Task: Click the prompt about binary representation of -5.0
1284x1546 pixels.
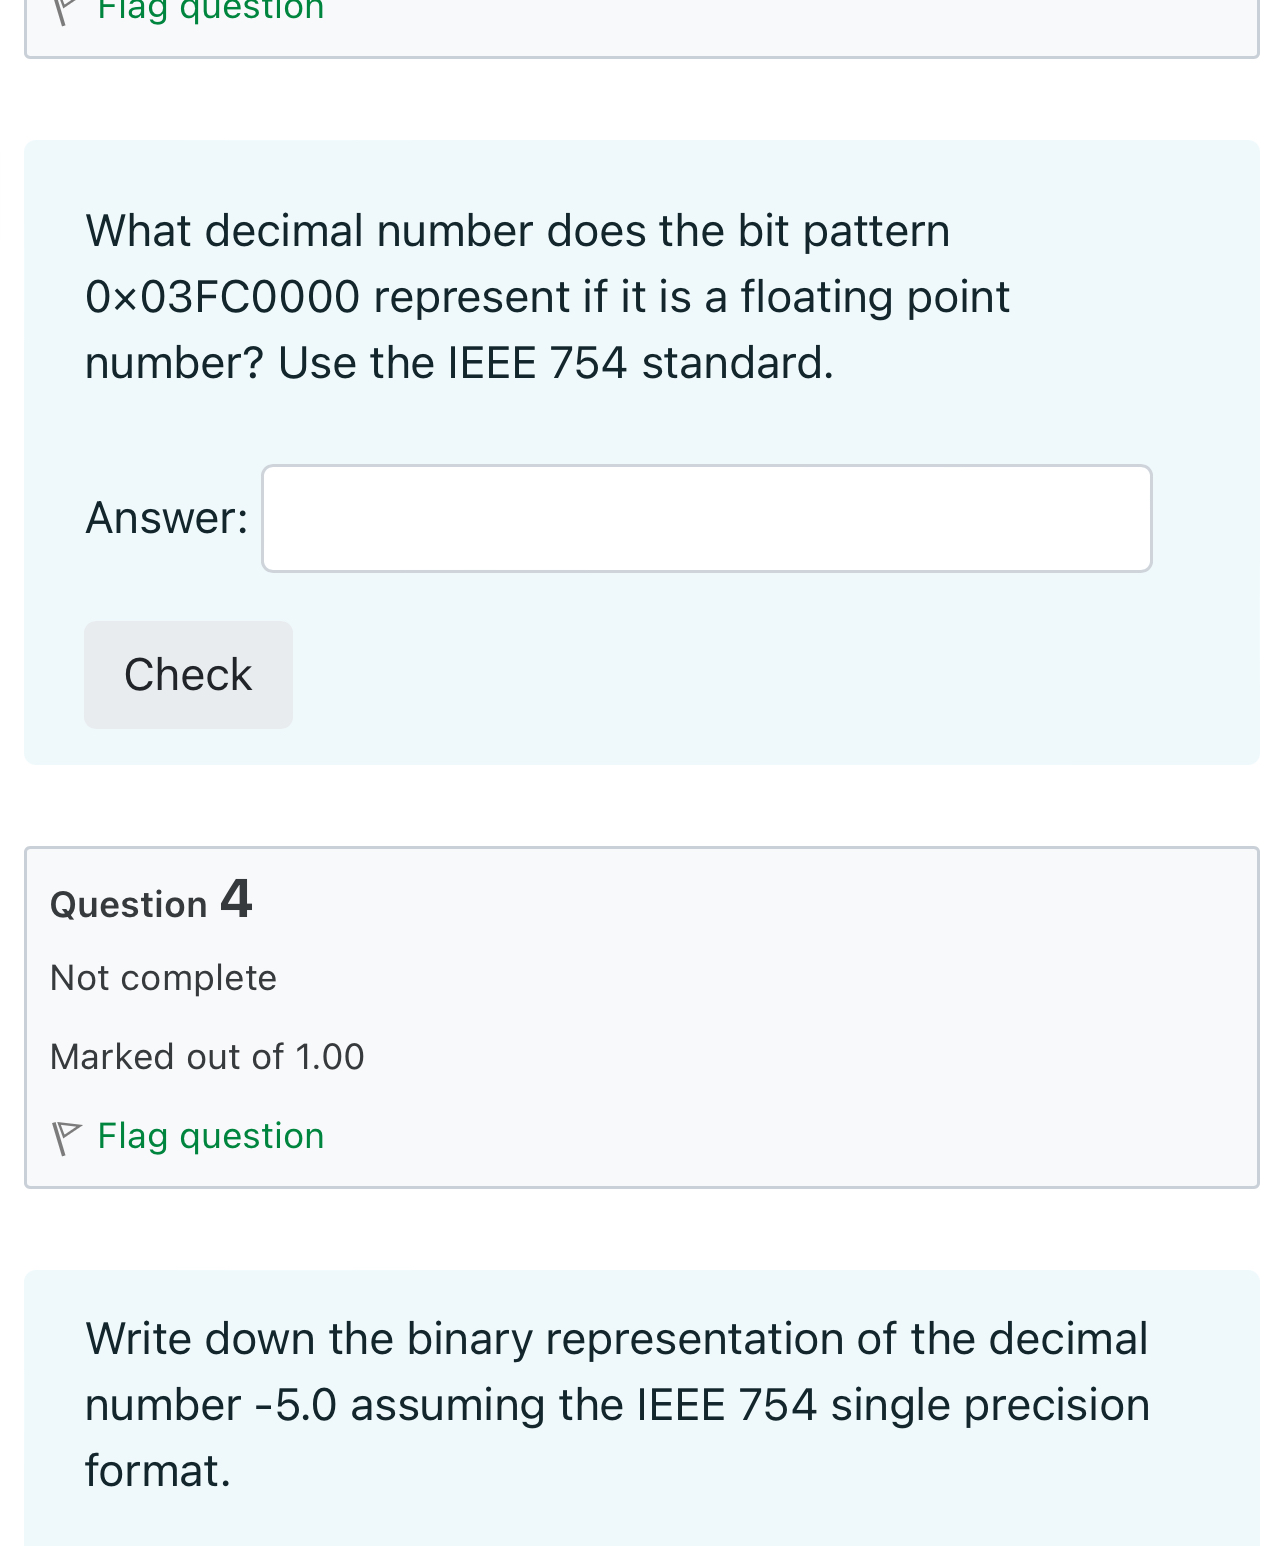Action: point(617,1404)
